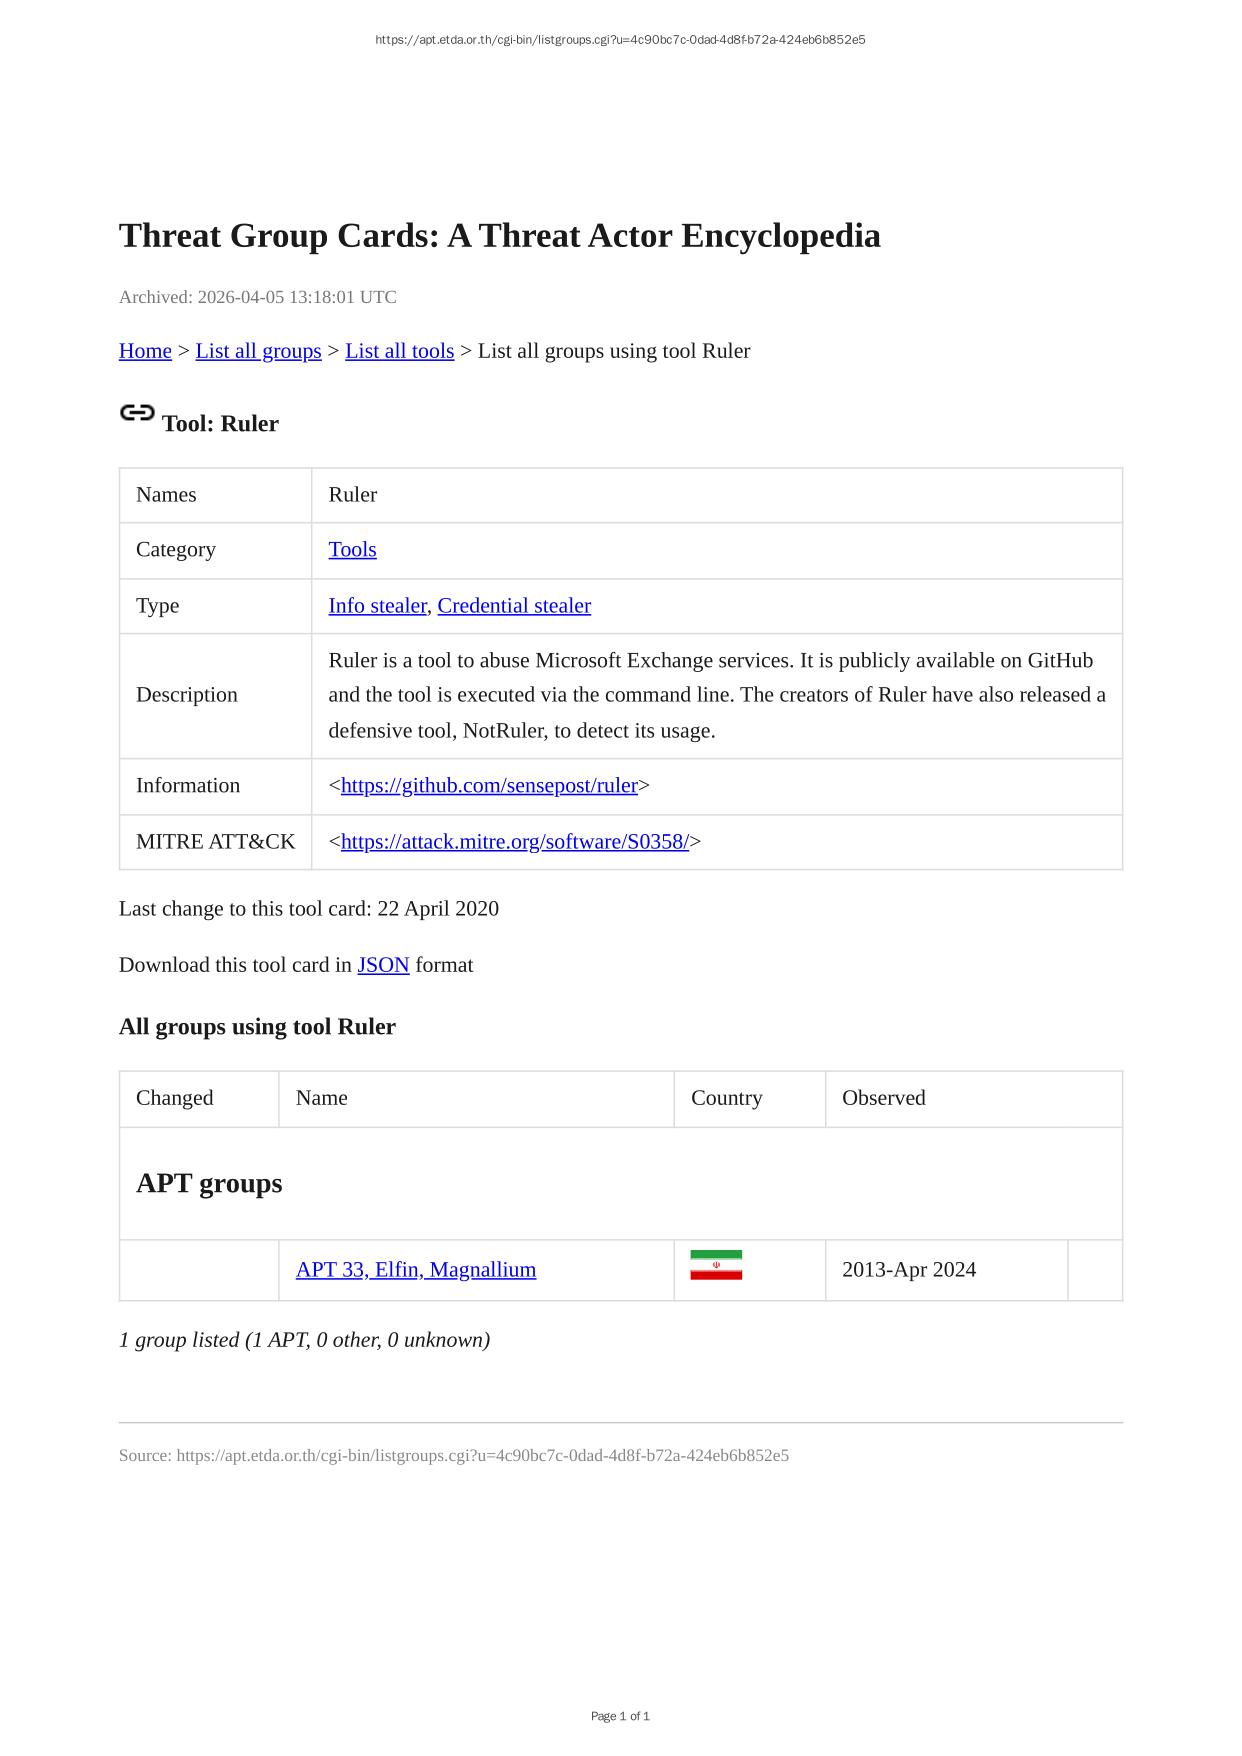This screenshot has width=1242, height=1756.
Task: Click the Source URL footer text
Action: 454,1456
